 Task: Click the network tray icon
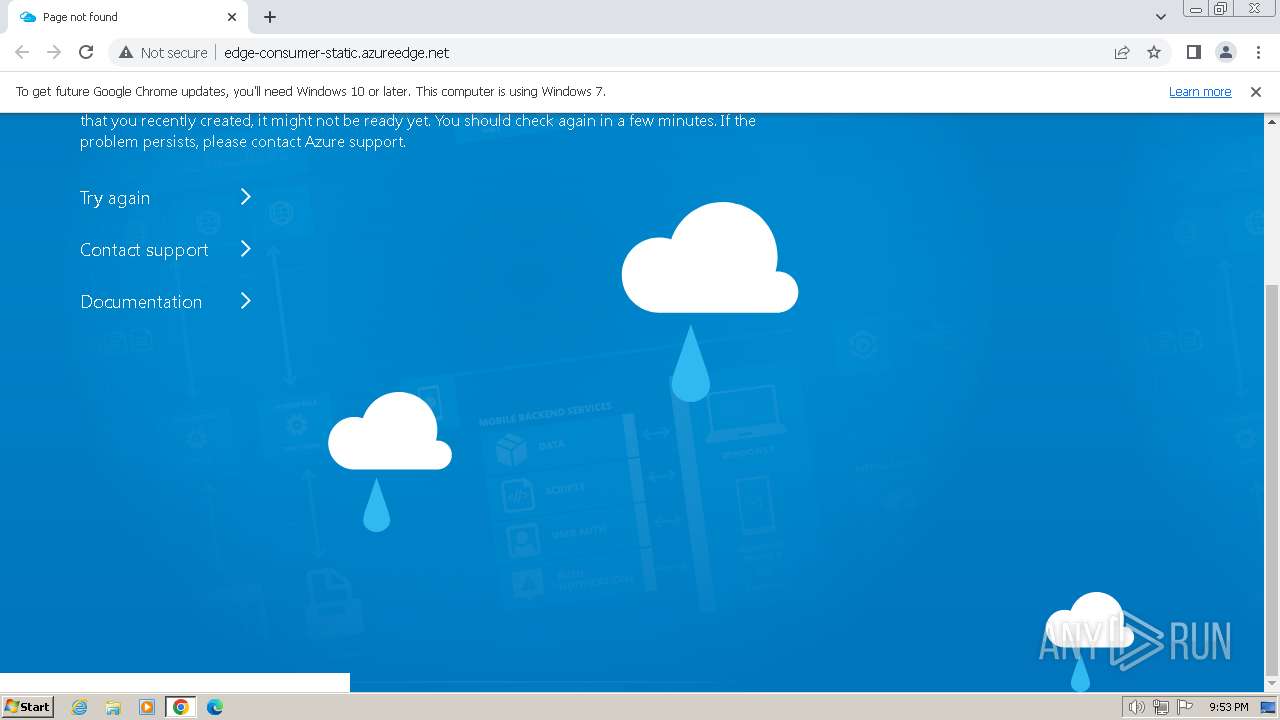click(x=1161, y=707)
